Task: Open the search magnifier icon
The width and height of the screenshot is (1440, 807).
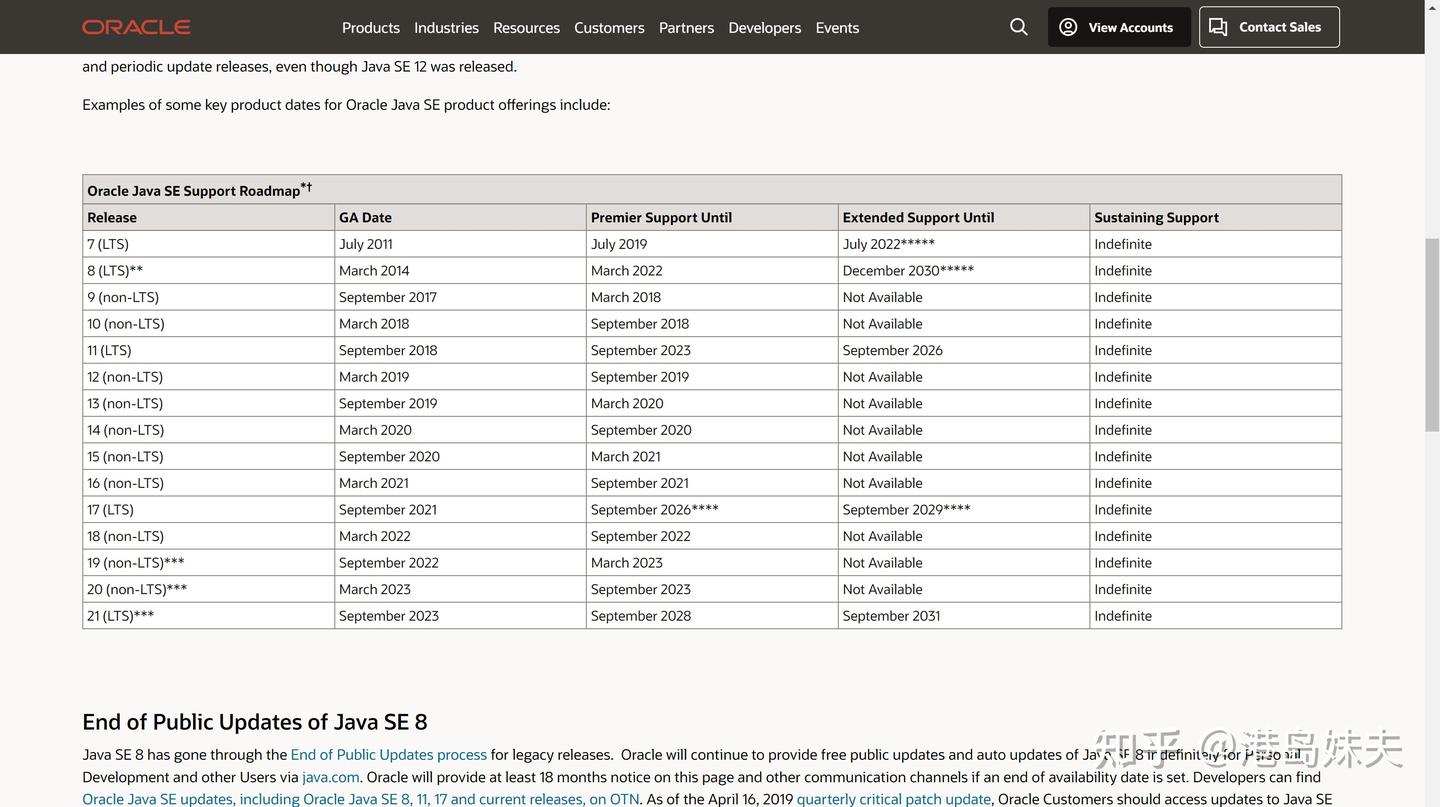Action: click(1019, 27)
